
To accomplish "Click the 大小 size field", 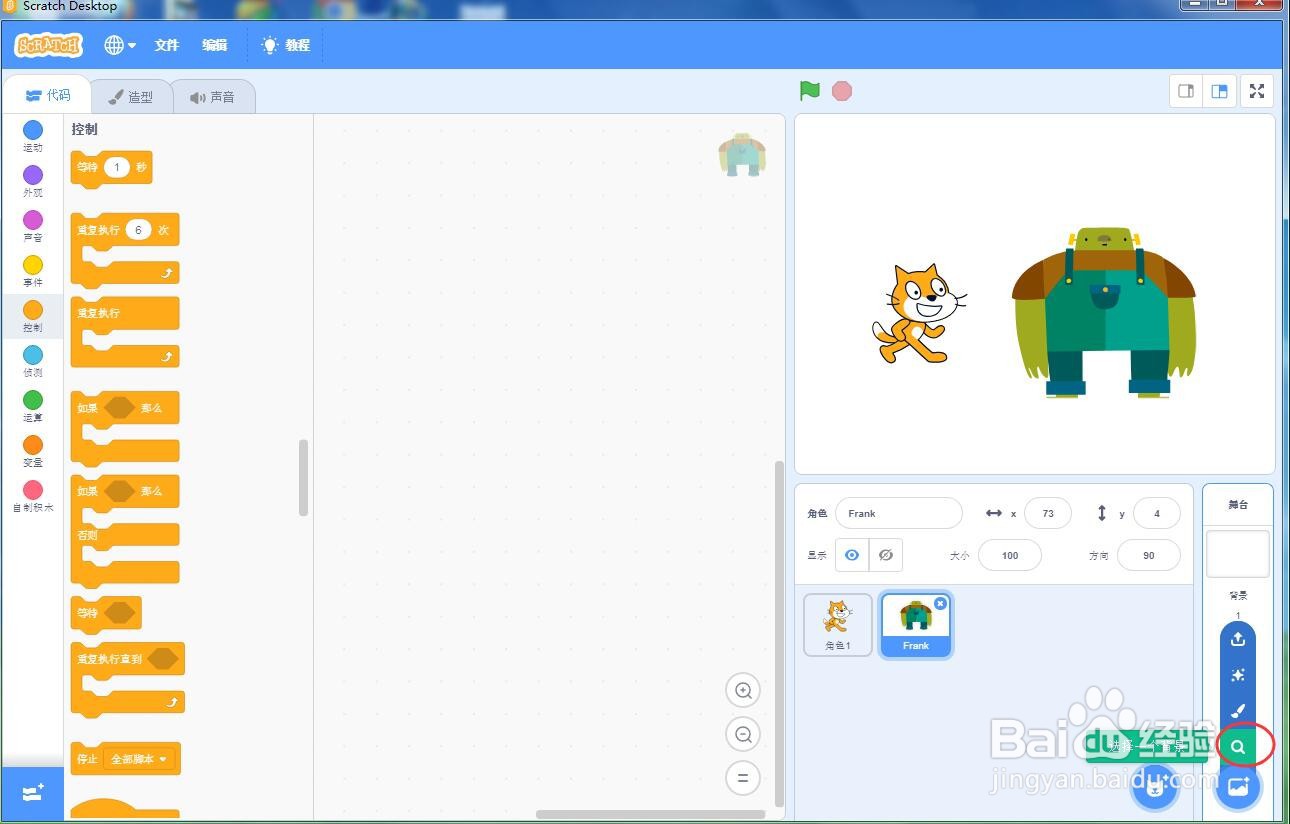I will coord(1010,555).
